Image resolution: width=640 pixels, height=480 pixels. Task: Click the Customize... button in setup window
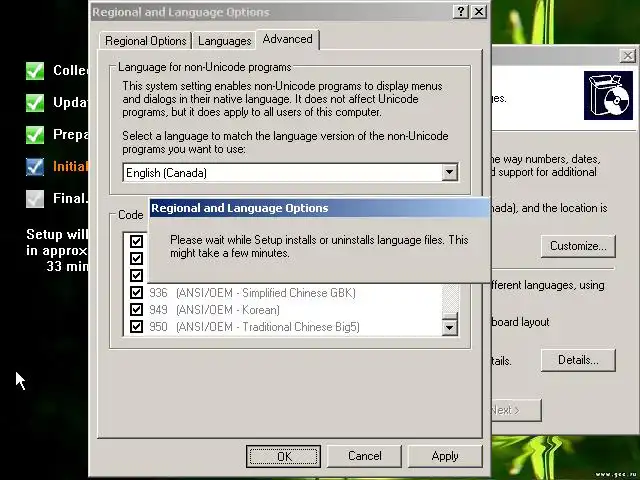click(x=578, y=246)
